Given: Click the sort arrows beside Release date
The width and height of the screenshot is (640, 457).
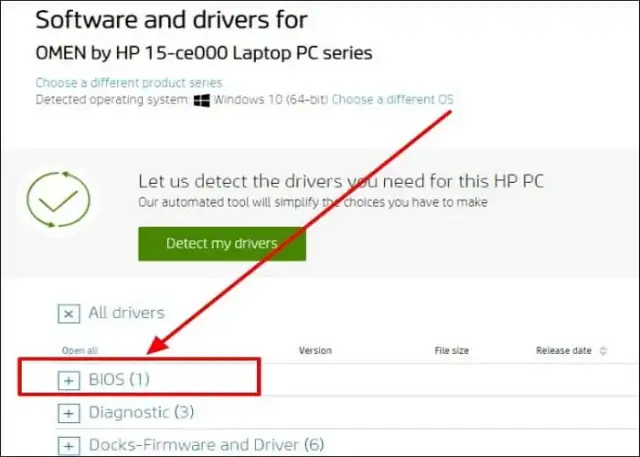Looking at the screenshot, I should click(x=602, y=351).
